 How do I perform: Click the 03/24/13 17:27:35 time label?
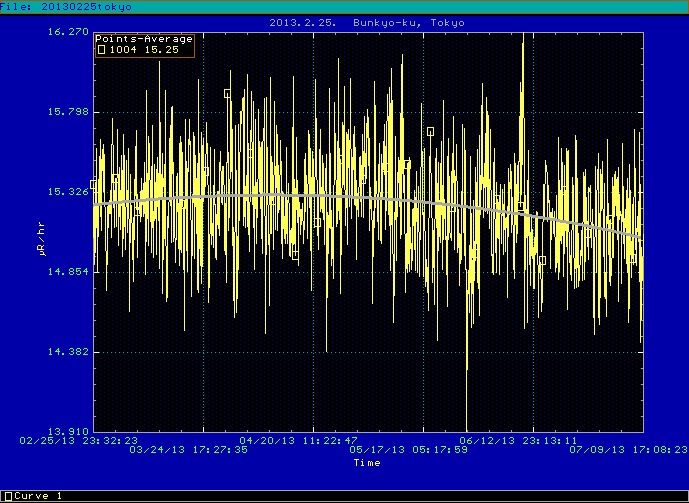click(189, 450)
